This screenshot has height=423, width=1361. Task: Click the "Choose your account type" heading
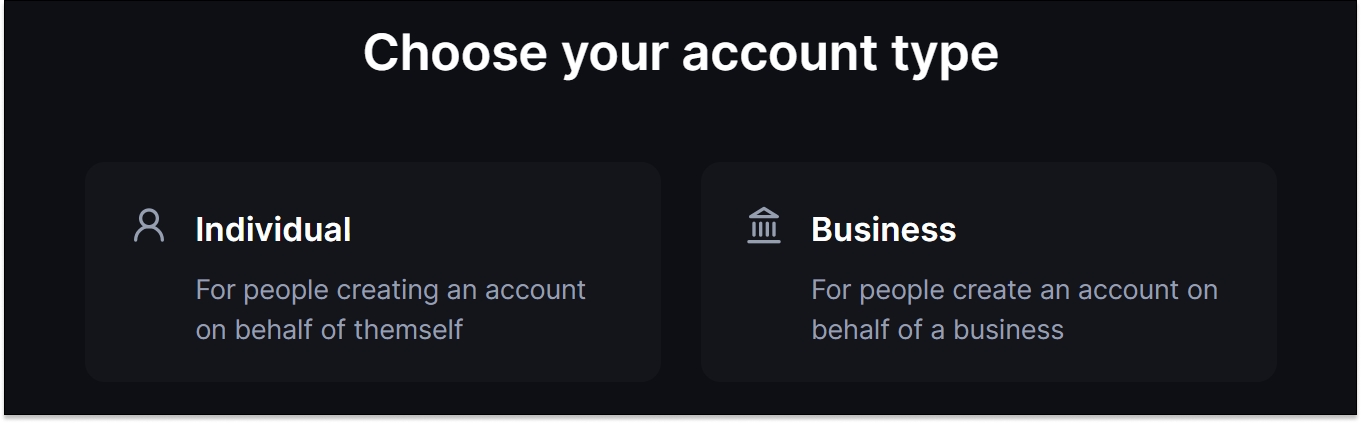tap(680, 52)
